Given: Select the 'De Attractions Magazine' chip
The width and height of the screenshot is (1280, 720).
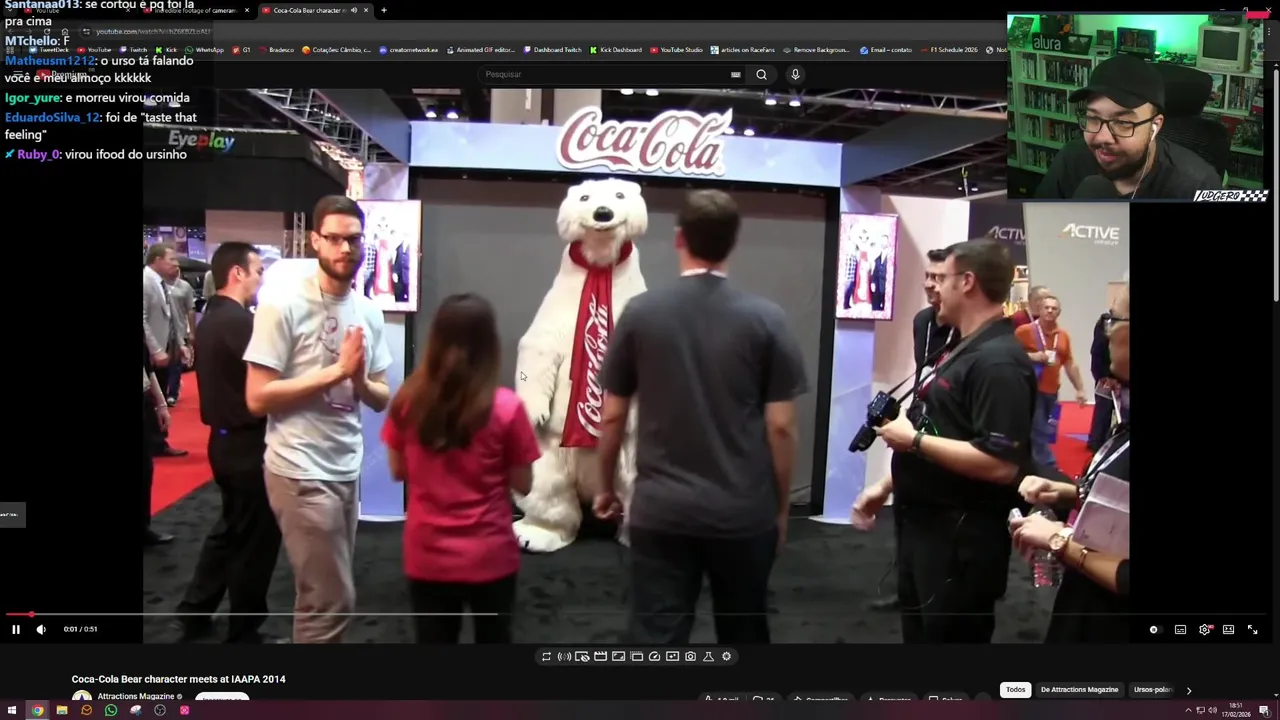Looking at the screenshot, I should (1079, 689).
